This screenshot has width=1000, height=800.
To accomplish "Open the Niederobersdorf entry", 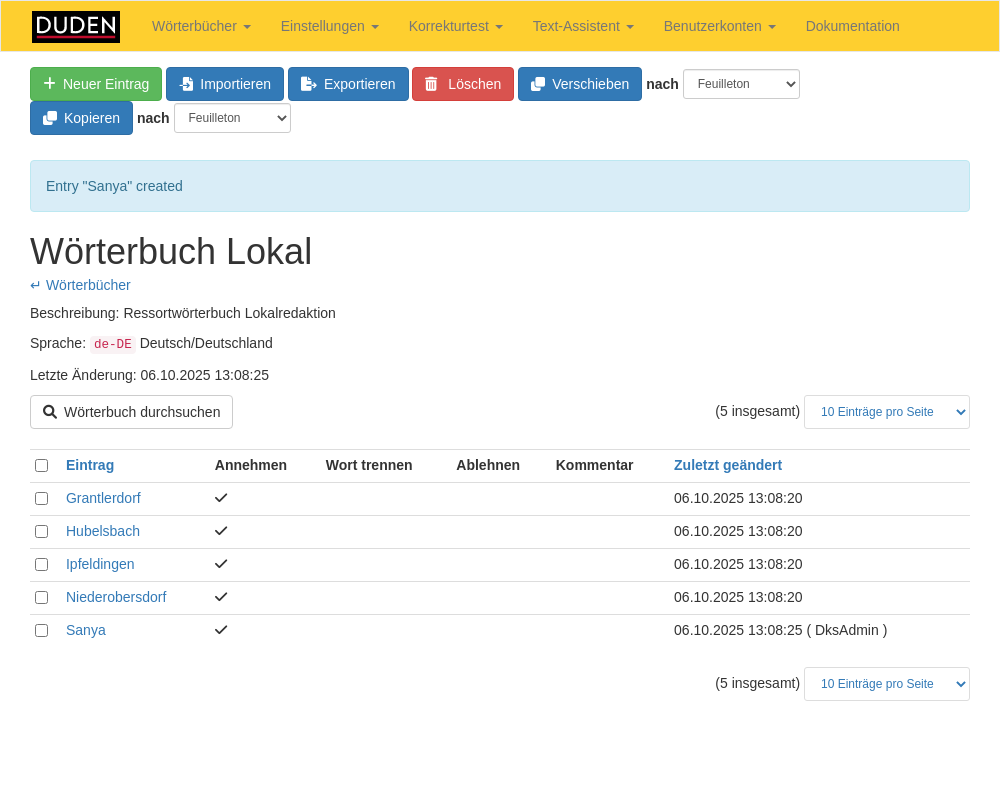I will (x=116, y=597).
